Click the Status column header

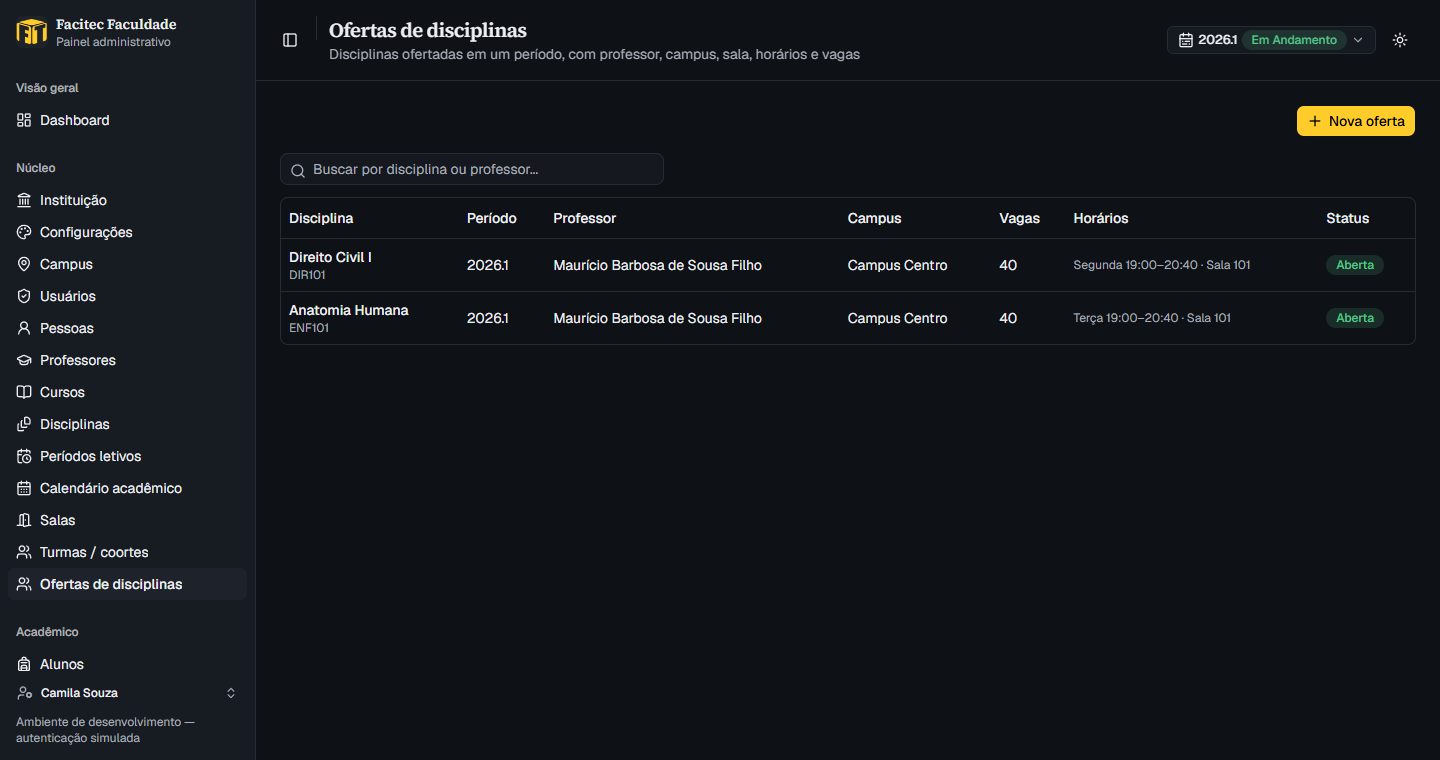[1348, 218]
